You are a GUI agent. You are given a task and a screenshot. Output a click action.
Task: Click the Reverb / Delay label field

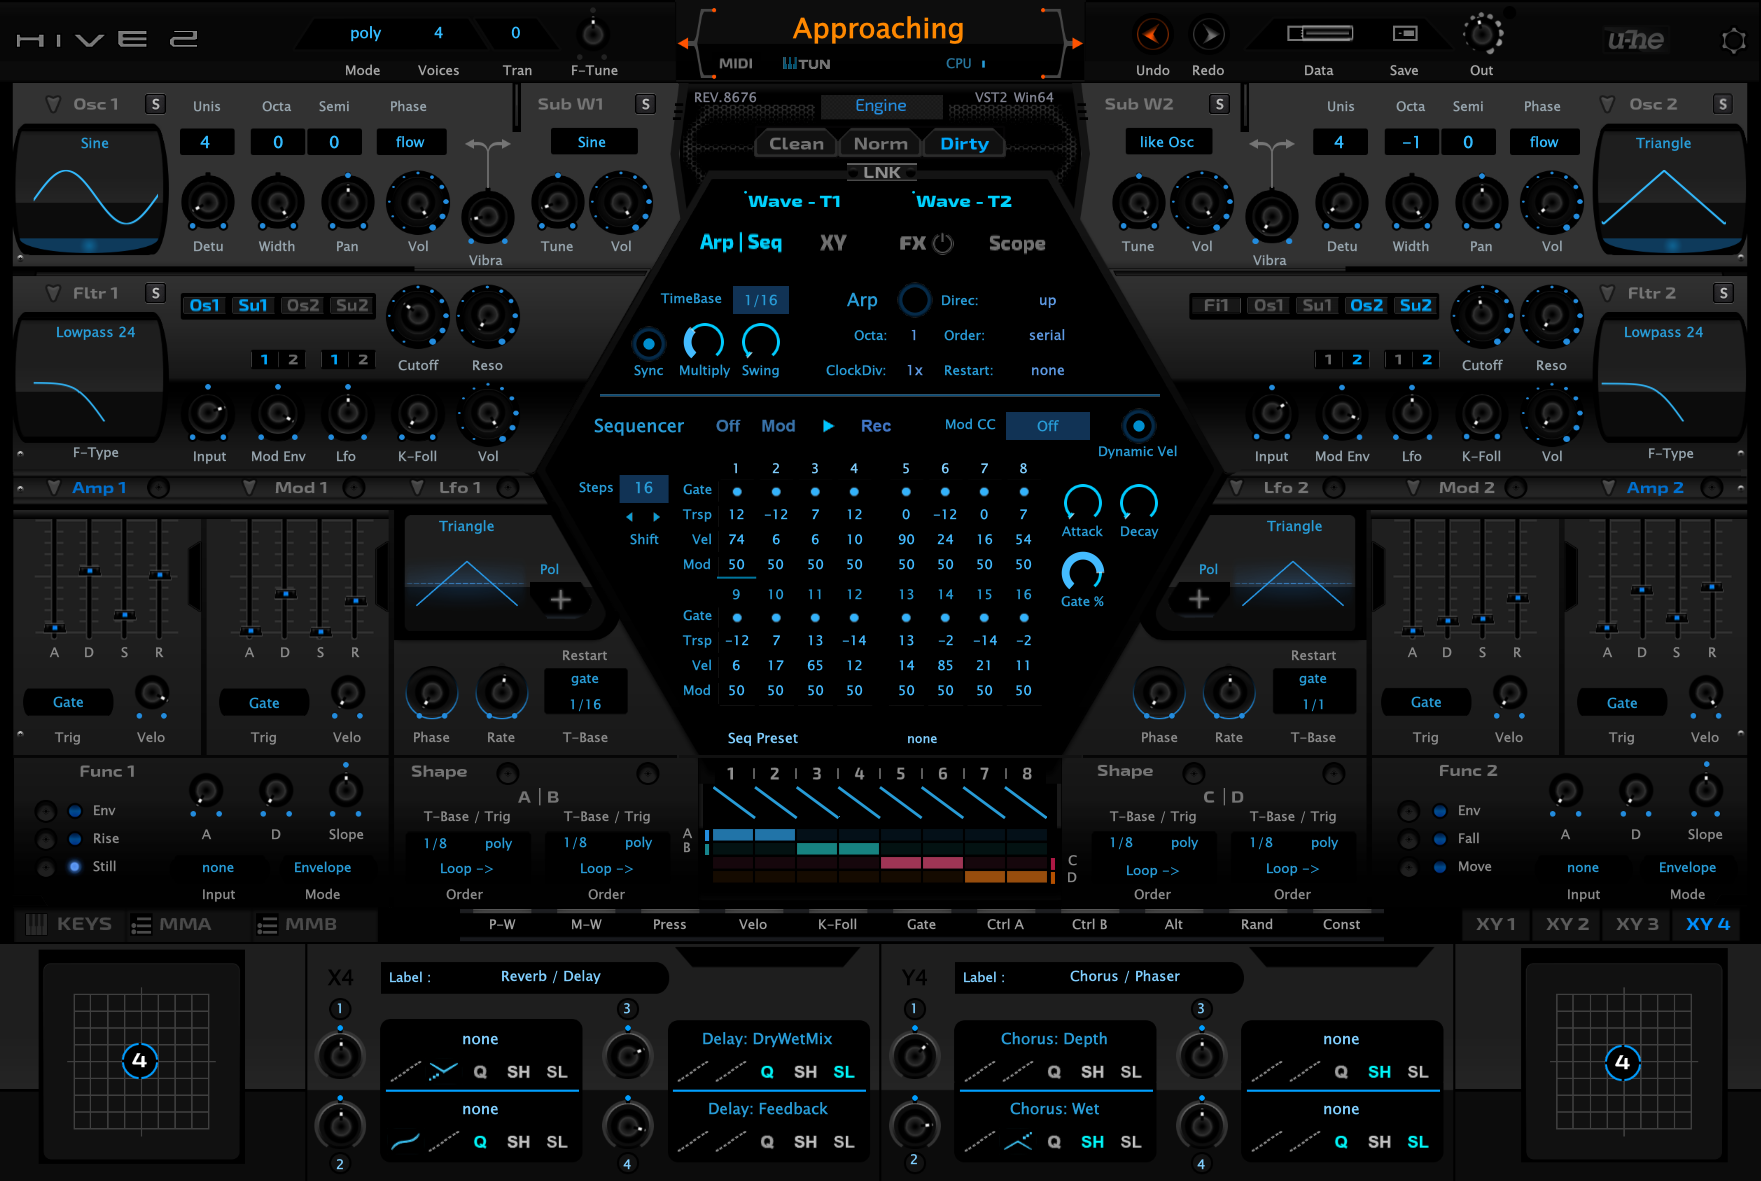click(523, 977)
